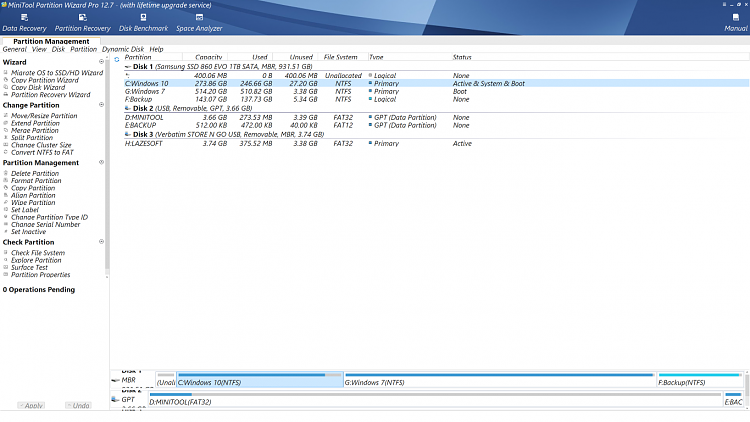
Task: Open the Disk menu
Action: point(58,49)
